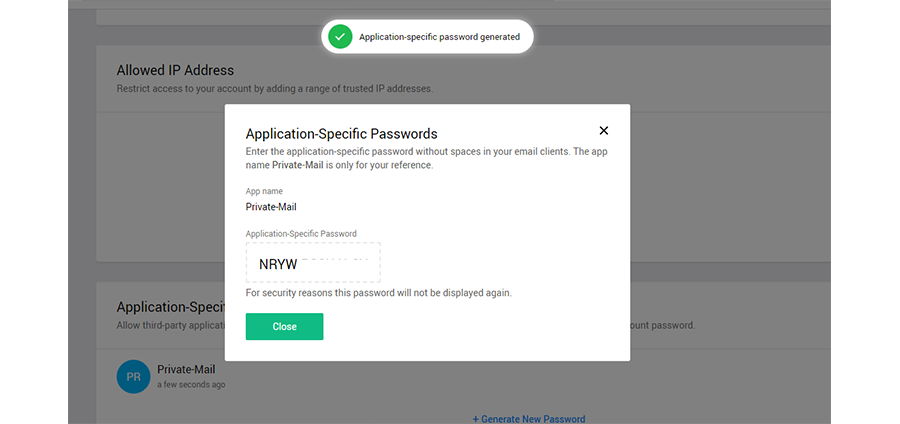The width and height of the screenshot is (900, 424).
Task: Click the PR avatar circle
Action: [133, 376]
